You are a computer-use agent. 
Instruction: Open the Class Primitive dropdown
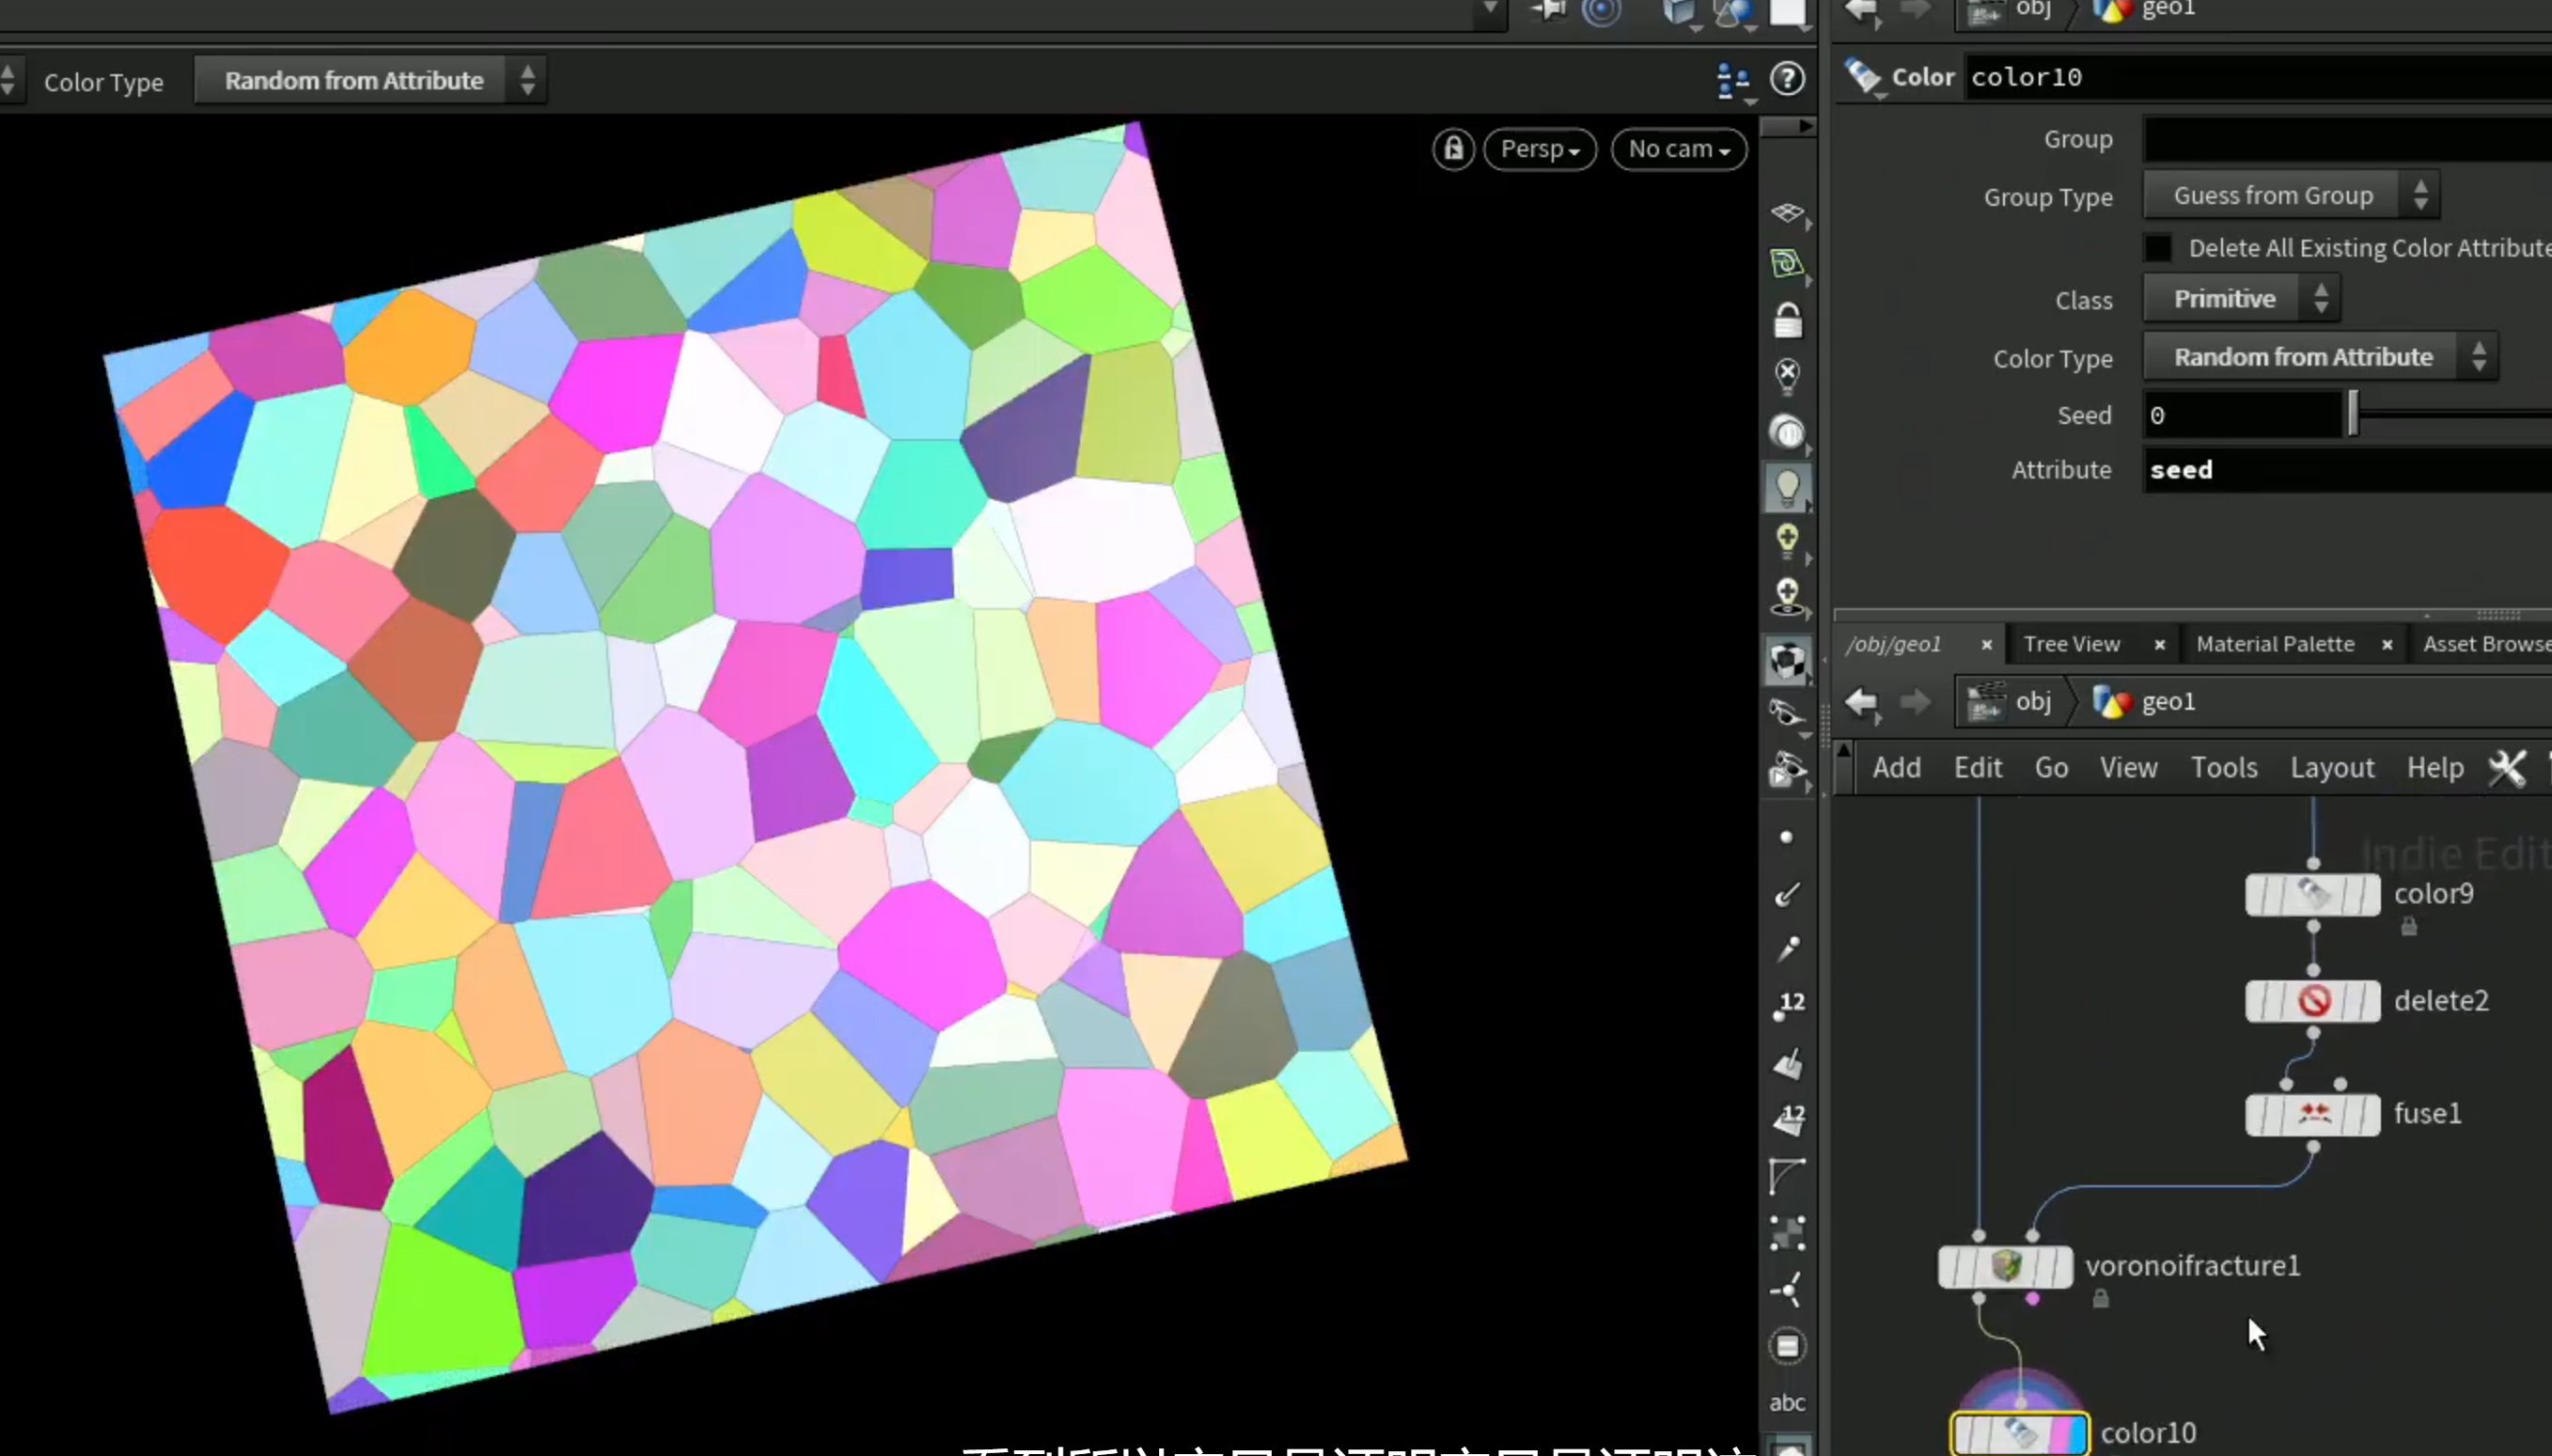(2241, 299)
